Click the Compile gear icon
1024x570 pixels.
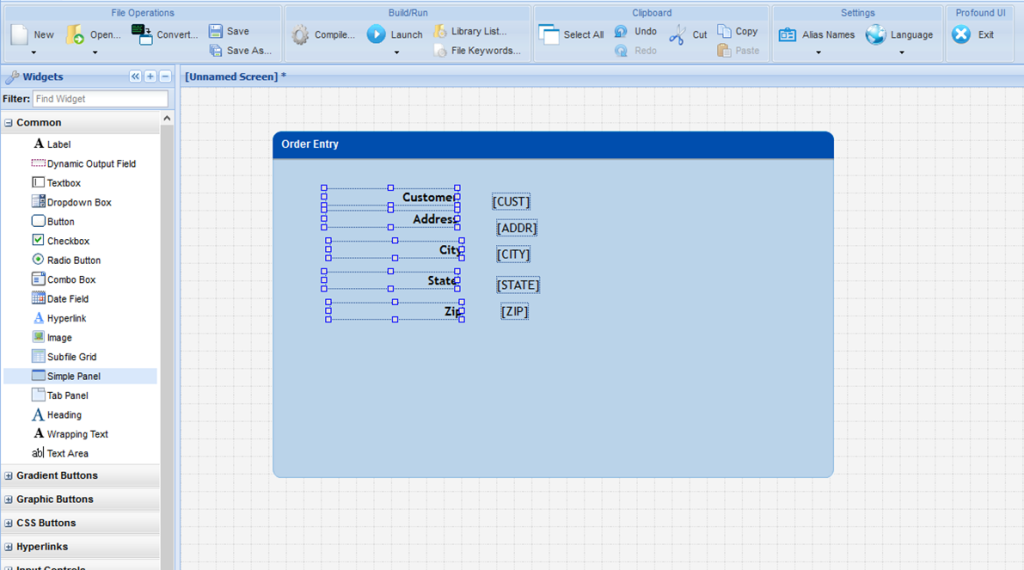pos(300,35)
